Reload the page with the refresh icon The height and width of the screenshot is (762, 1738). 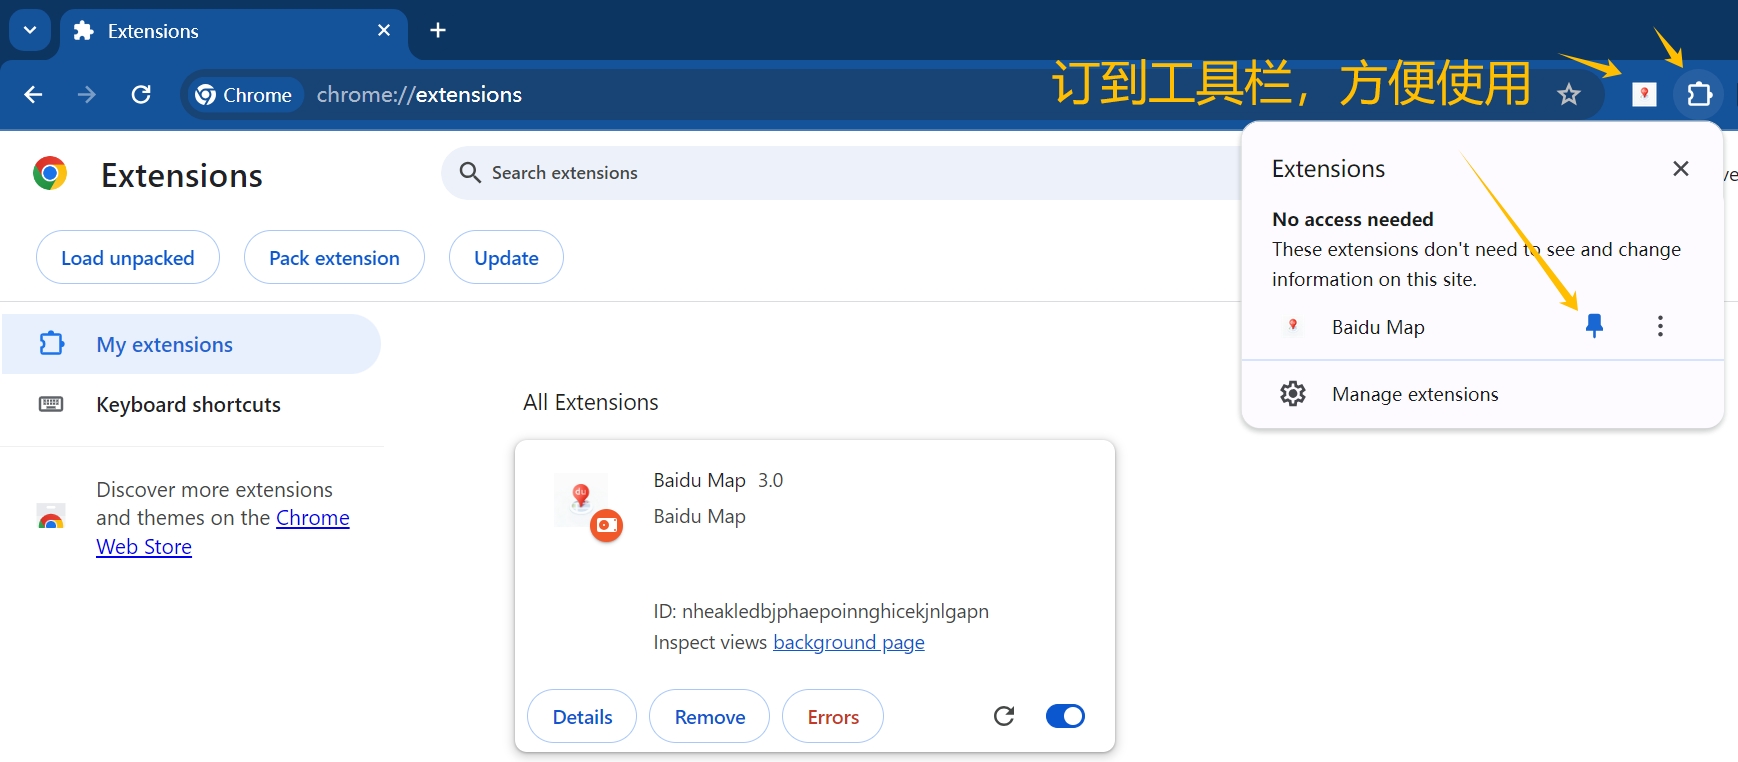pyautogui.click(x=141, y=94)
